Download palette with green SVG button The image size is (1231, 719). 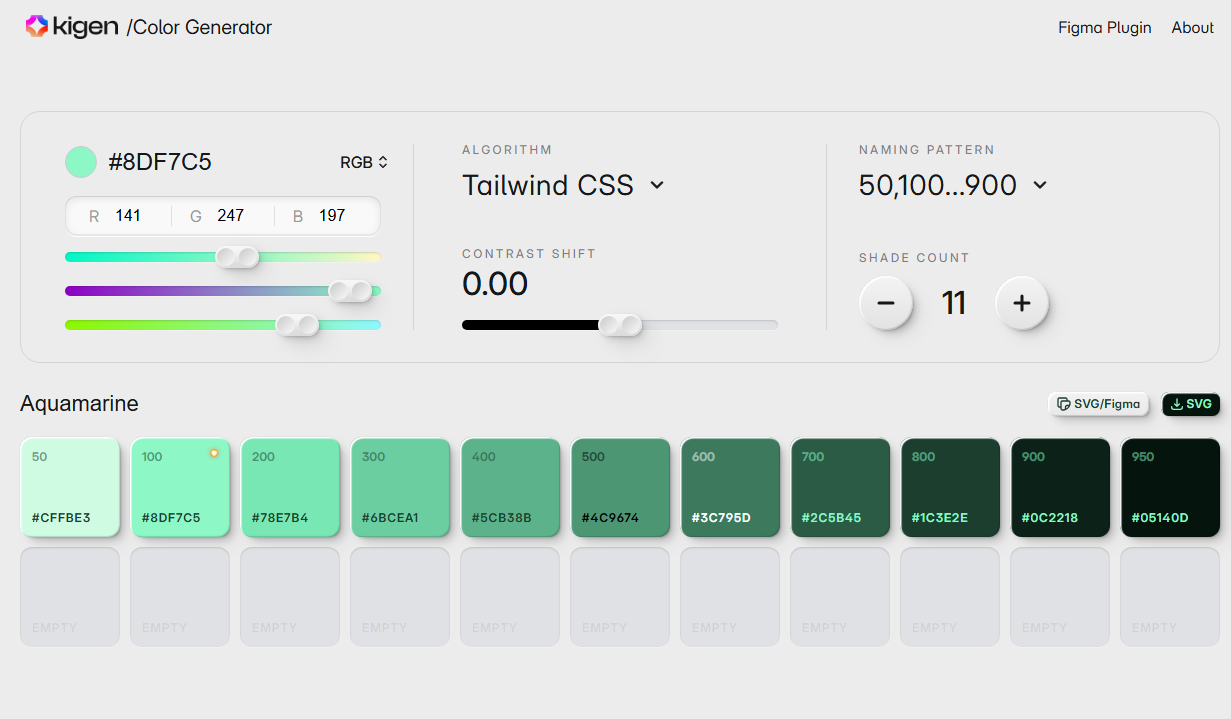[x=1191, y=404]
